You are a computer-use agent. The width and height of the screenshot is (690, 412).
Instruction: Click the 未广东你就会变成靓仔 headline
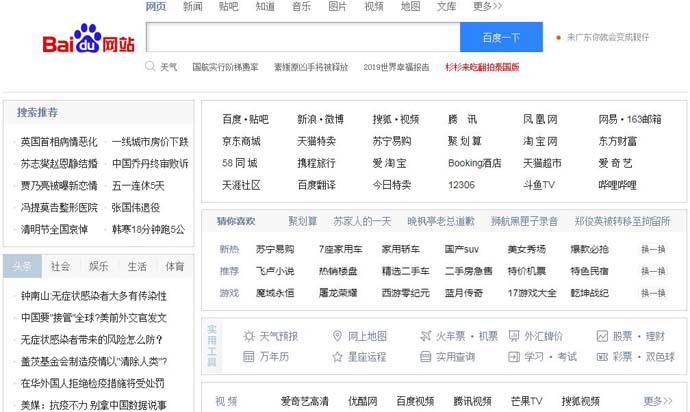(x=608, y=37)
